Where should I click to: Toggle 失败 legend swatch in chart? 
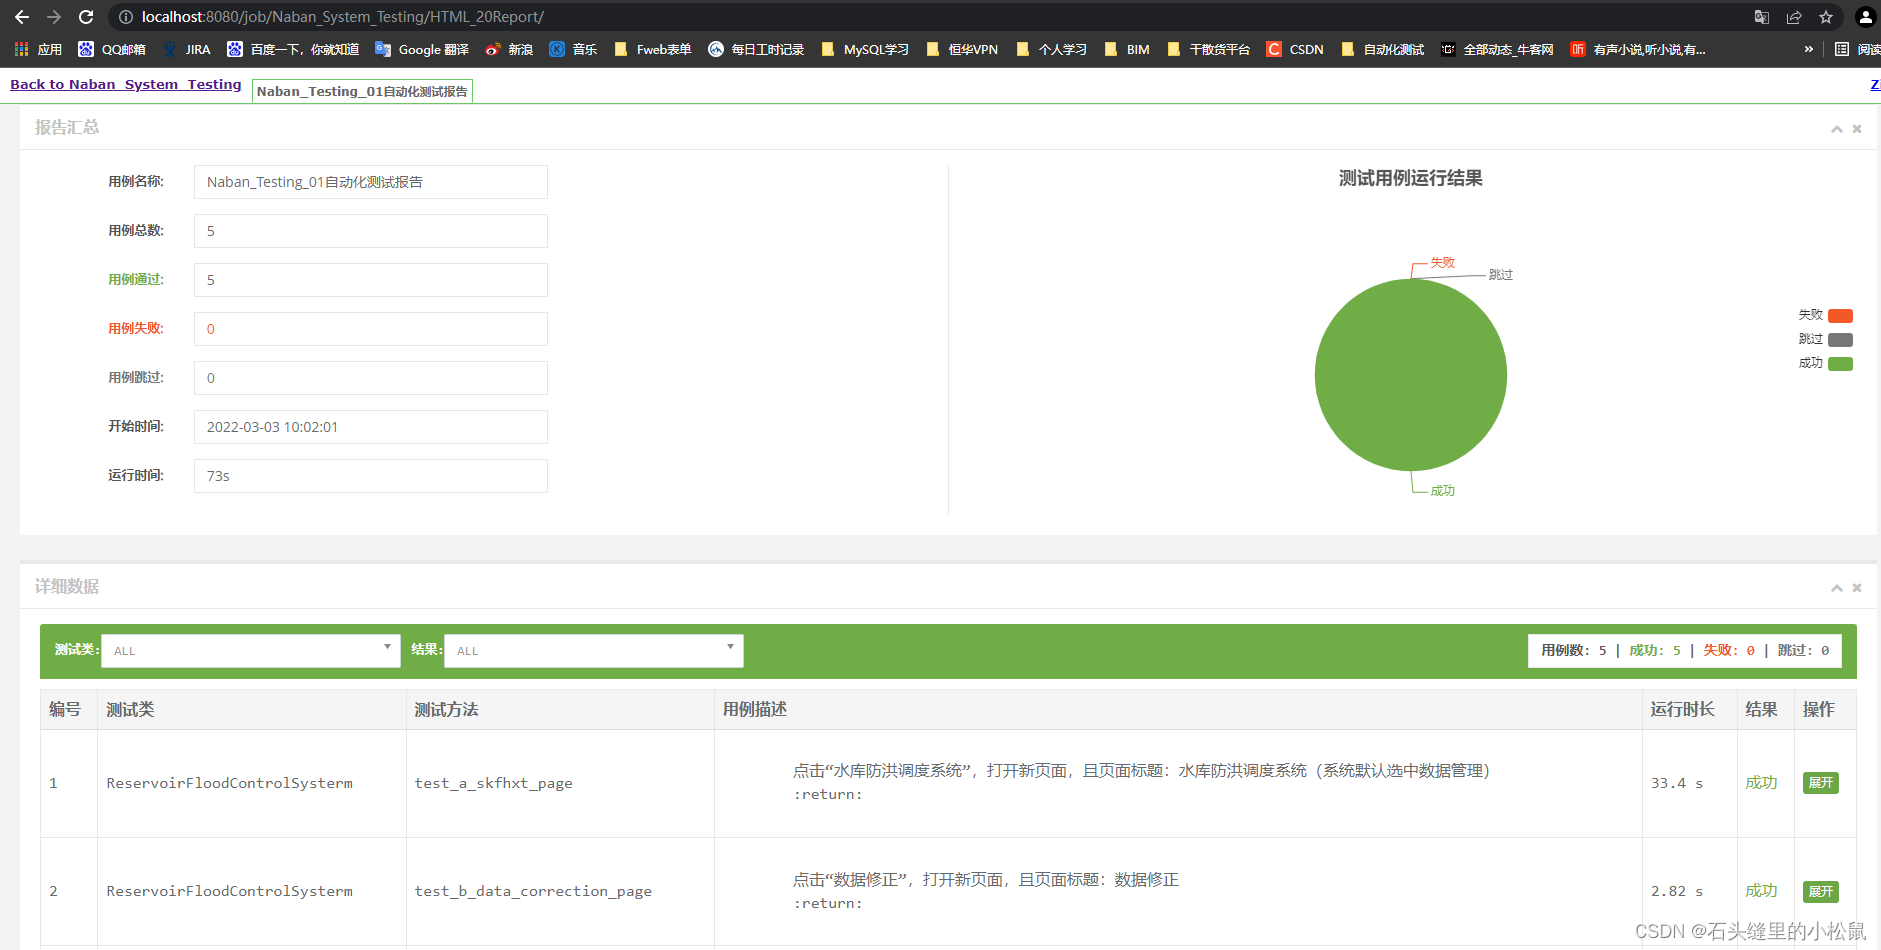[1840, 316]
